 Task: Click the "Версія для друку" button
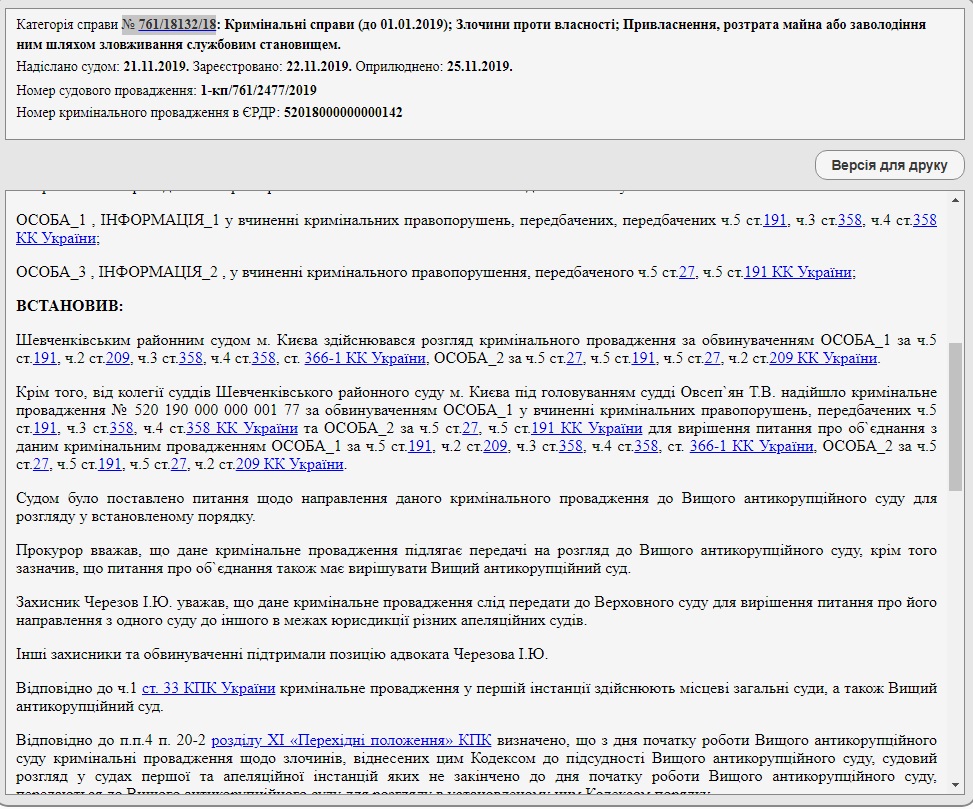[889, 165]
